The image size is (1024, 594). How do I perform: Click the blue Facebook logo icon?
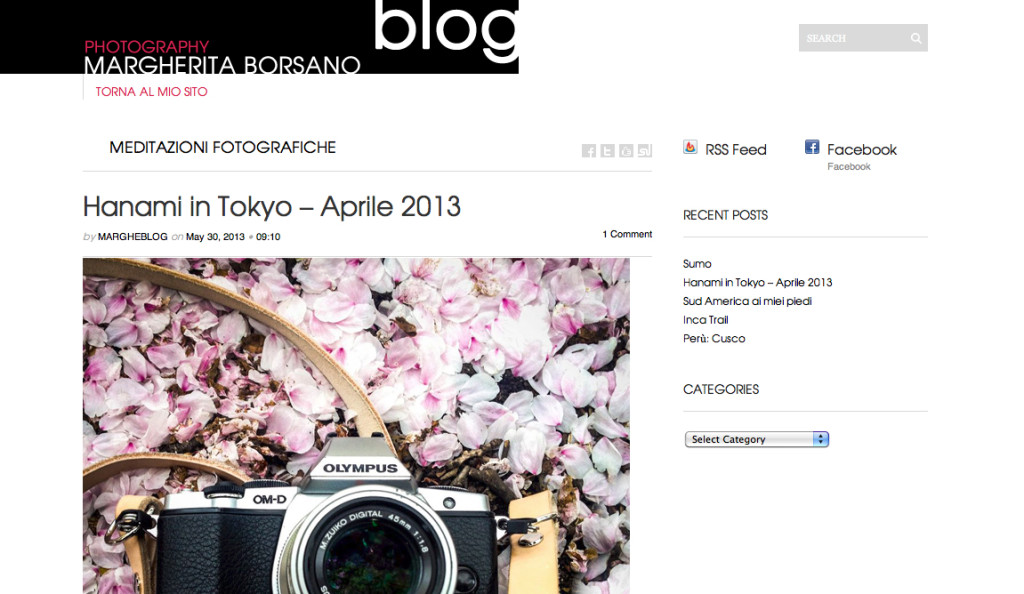pyautogui.click(x=812, y=147)
